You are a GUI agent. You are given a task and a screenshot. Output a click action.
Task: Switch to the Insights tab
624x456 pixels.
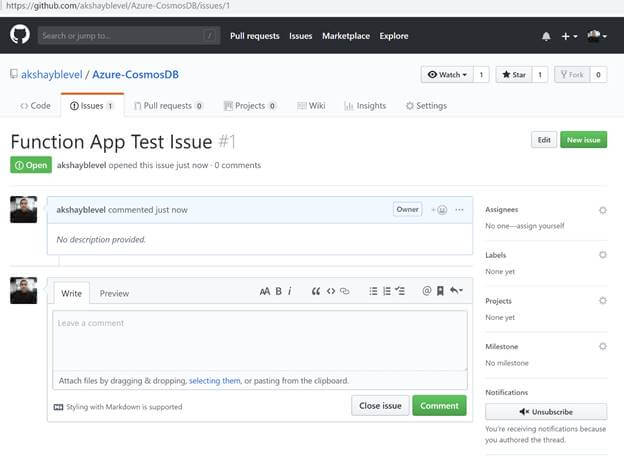[365, 105]
